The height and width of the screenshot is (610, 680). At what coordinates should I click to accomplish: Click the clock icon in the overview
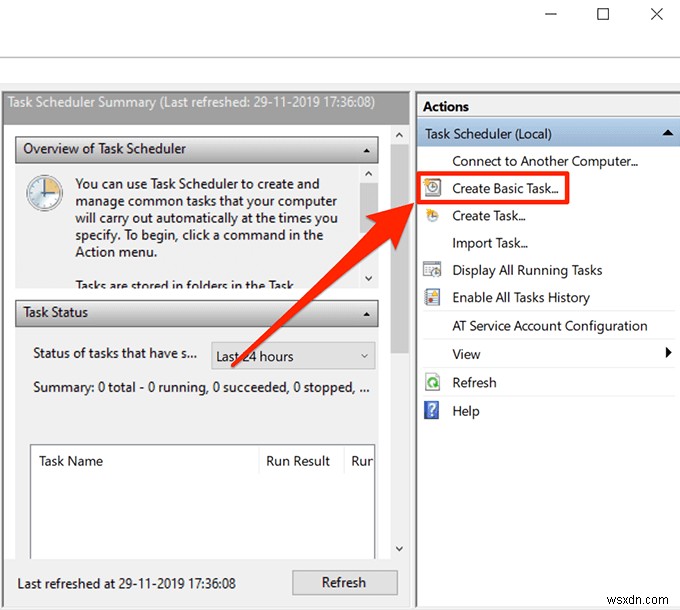click(x=44, y=193)
